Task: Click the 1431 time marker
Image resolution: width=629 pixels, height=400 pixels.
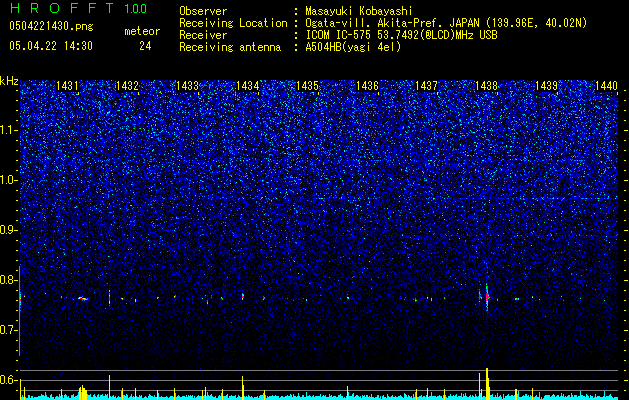Action: click(67, 86)
